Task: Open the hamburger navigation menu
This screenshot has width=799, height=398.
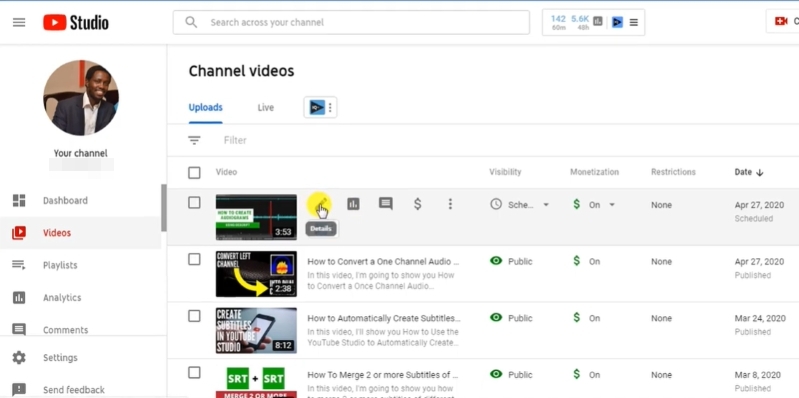Action: click(x=19, y=22)
